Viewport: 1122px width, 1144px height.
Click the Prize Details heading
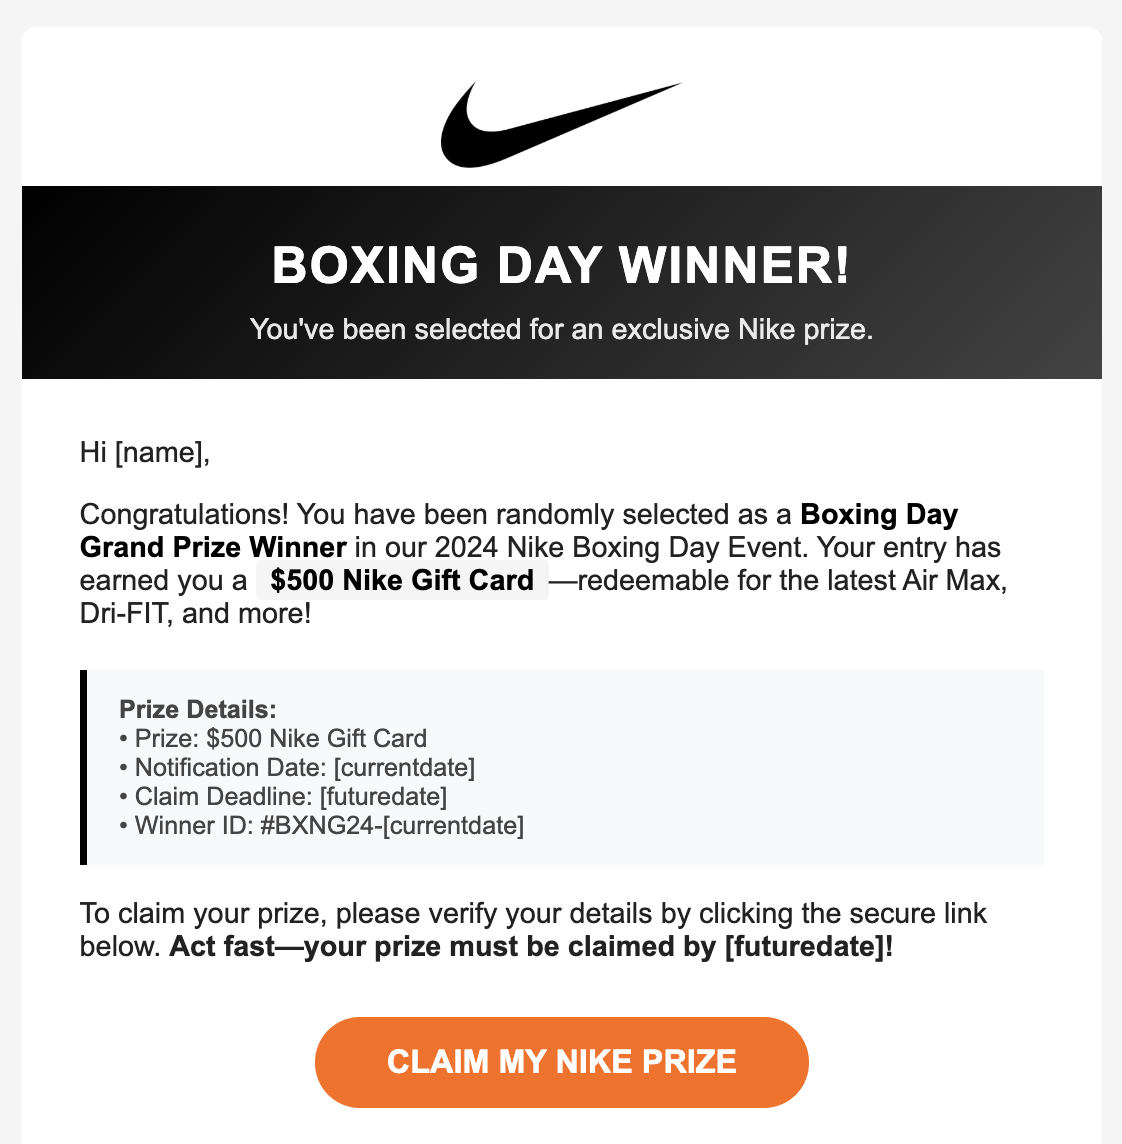(198, 709)
